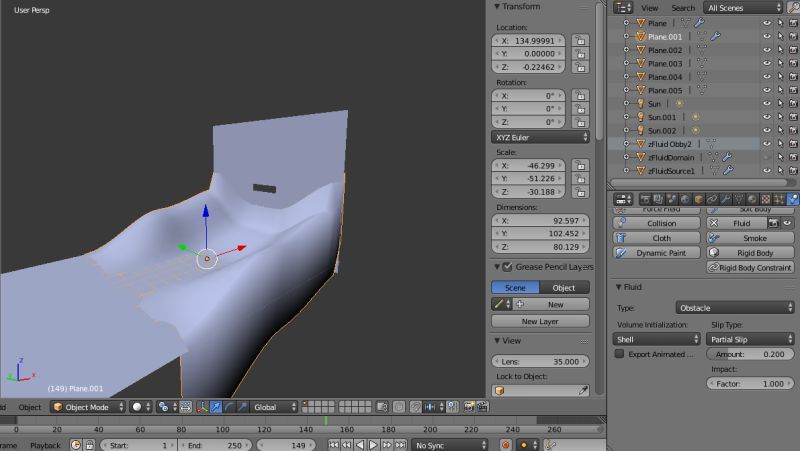Open the Material properties tab
Image resolution: width=800 pixels, height=451 pixels.
(752, 199)
